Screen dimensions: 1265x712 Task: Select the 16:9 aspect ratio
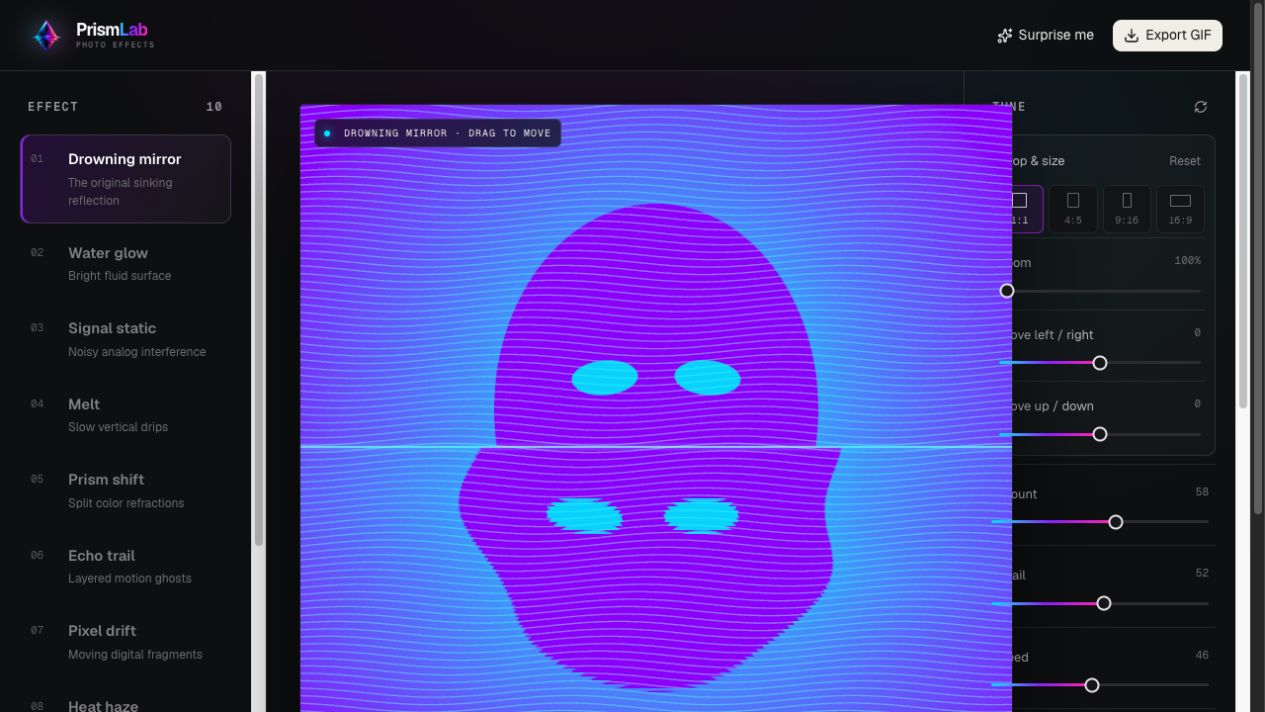1180,209
